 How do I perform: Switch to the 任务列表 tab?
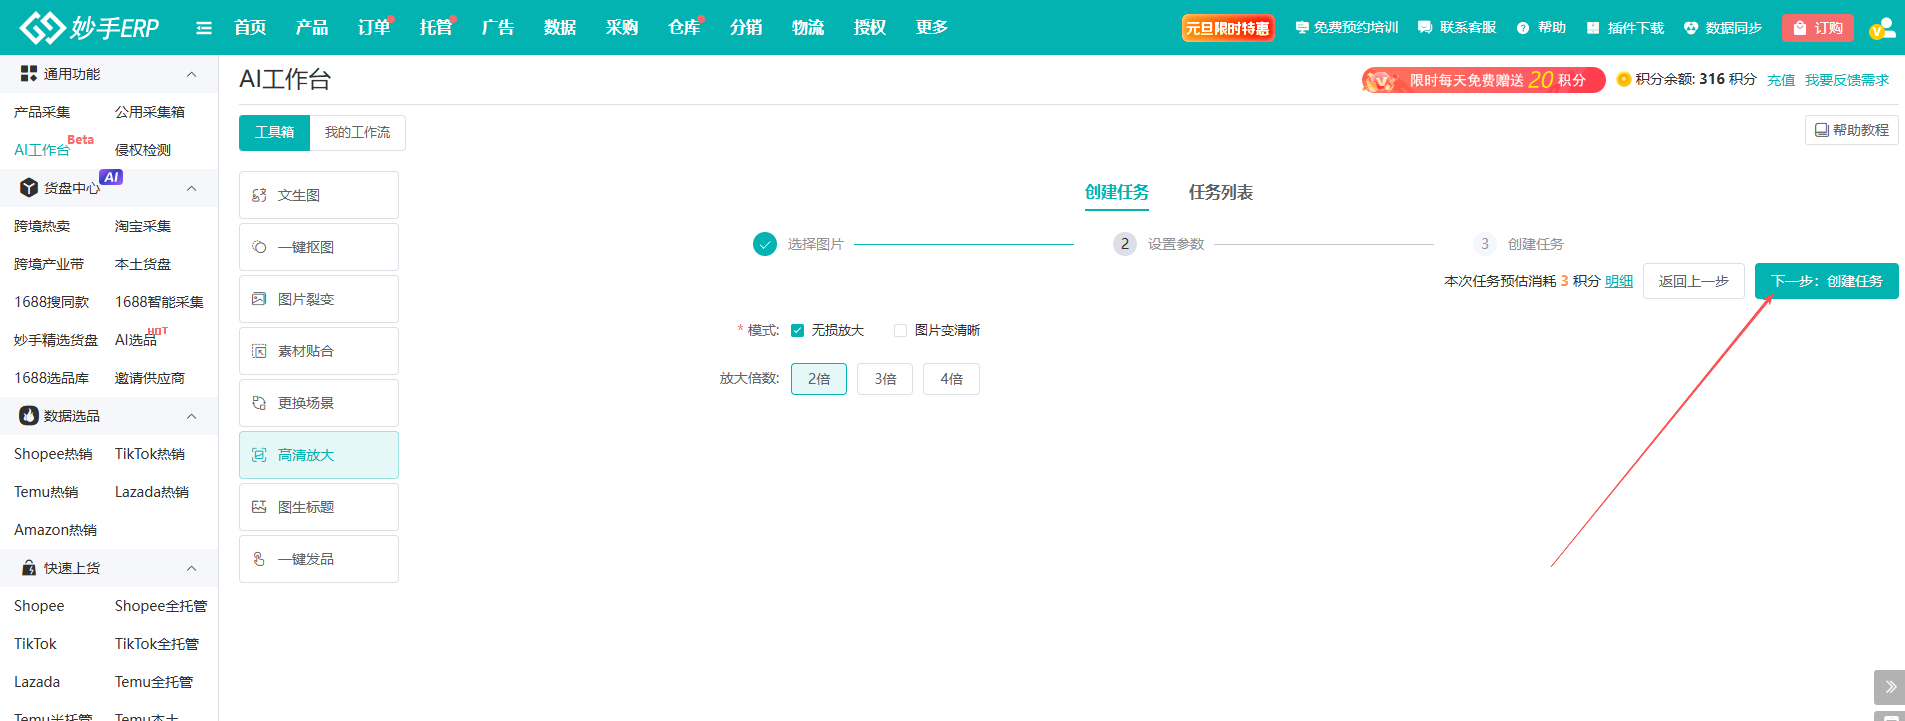tap(1220, 192)
